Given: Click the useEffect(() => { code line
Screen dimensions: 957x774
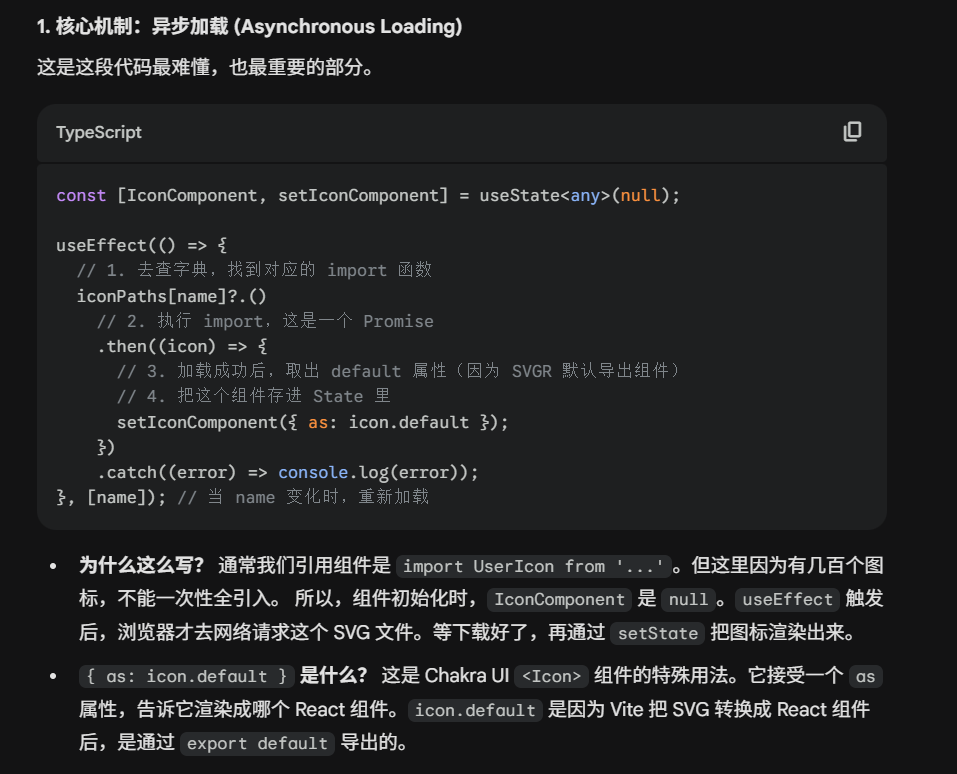Looking at the screenshot, I should [142, 245].
